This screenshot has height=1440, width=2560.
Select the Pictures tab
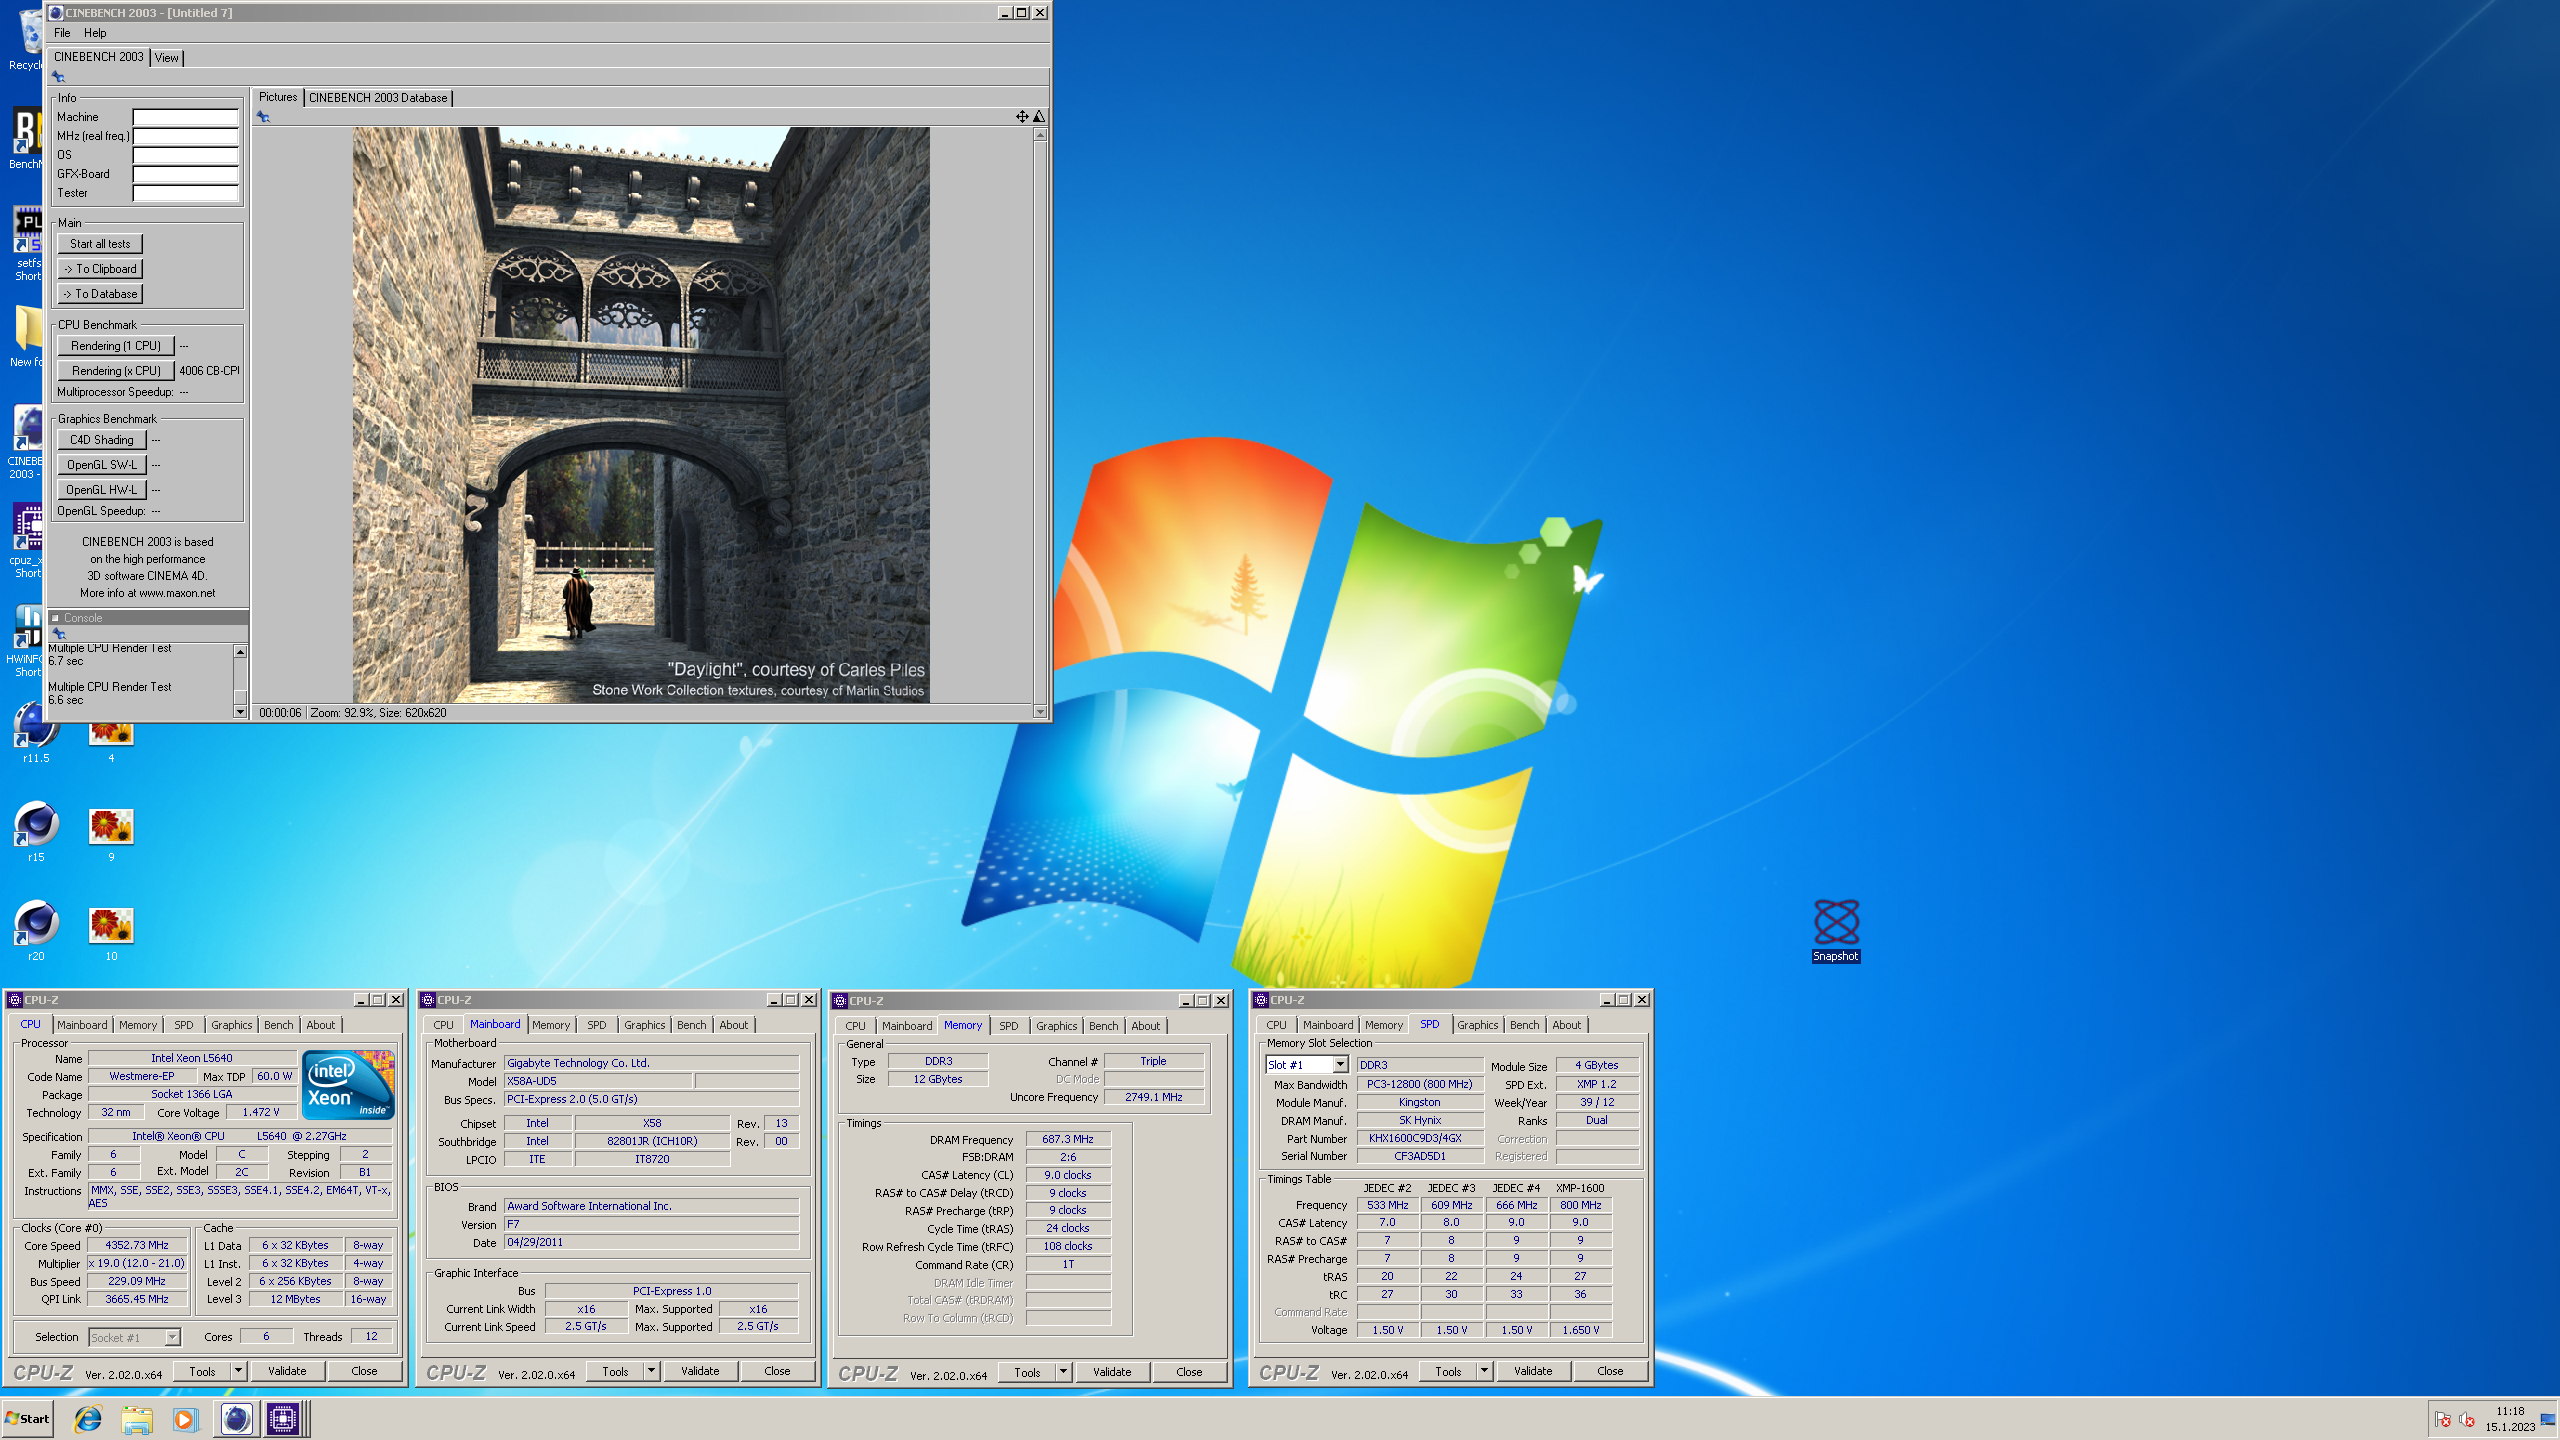point(278,97)
